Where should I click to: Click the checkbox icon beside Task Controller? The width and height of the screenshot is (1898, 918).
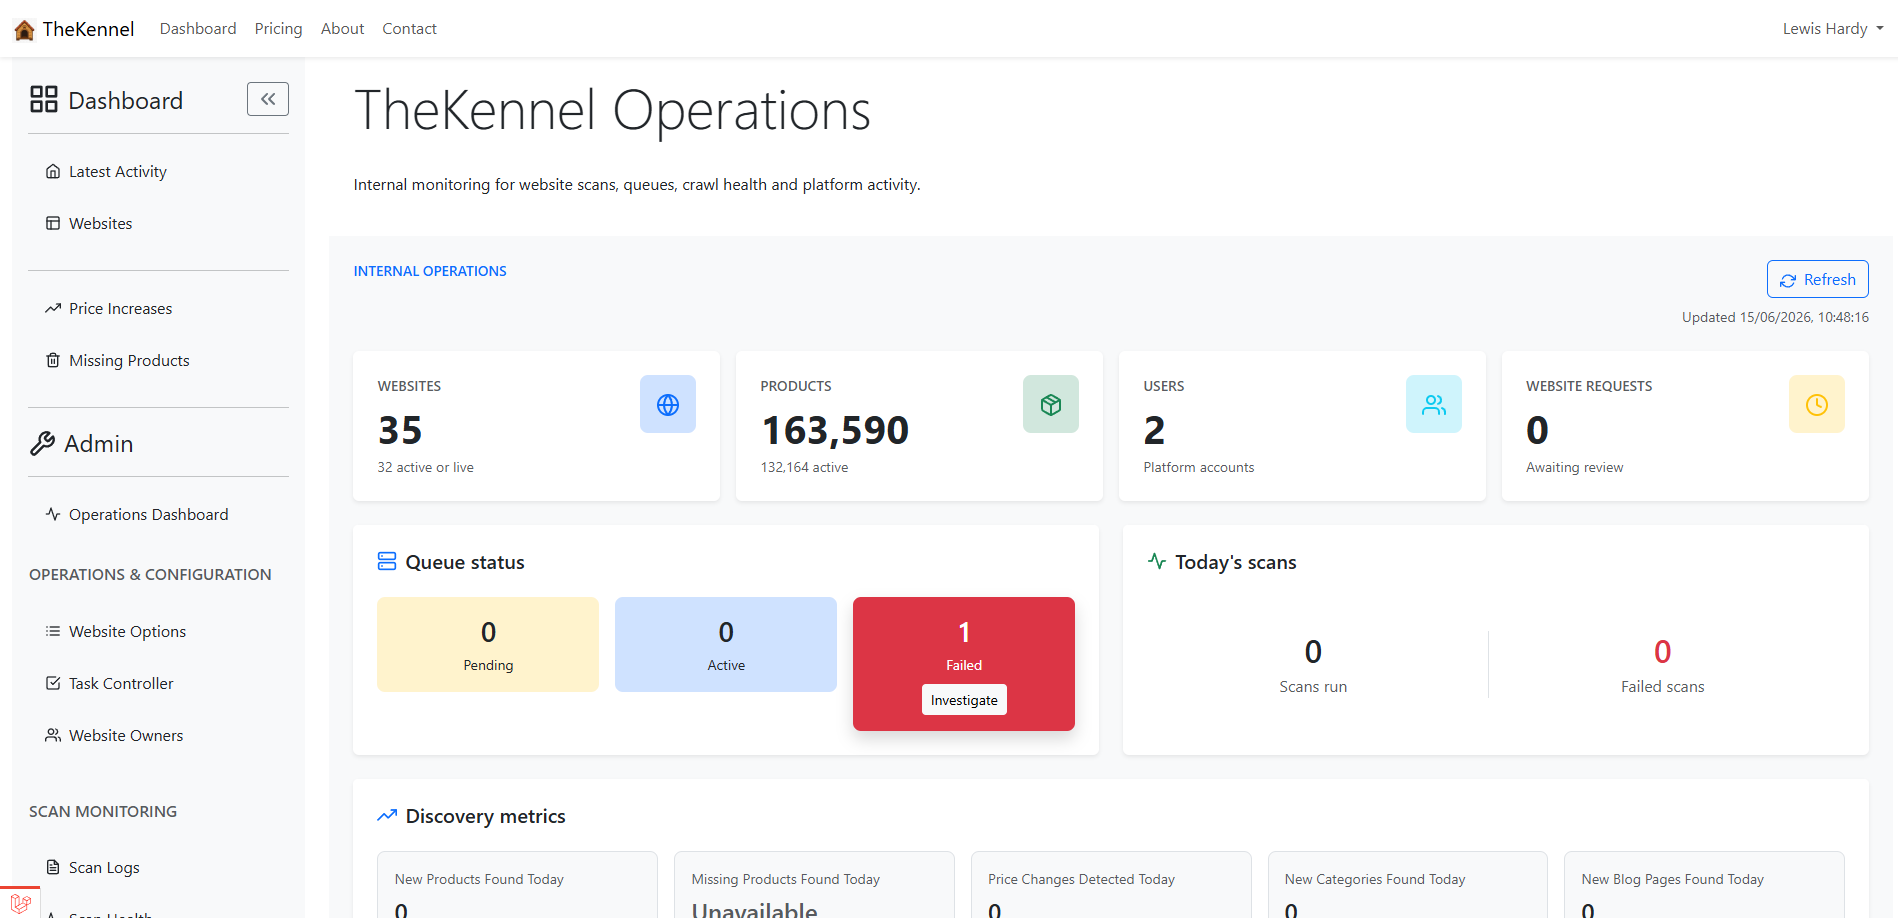(53, 683)
